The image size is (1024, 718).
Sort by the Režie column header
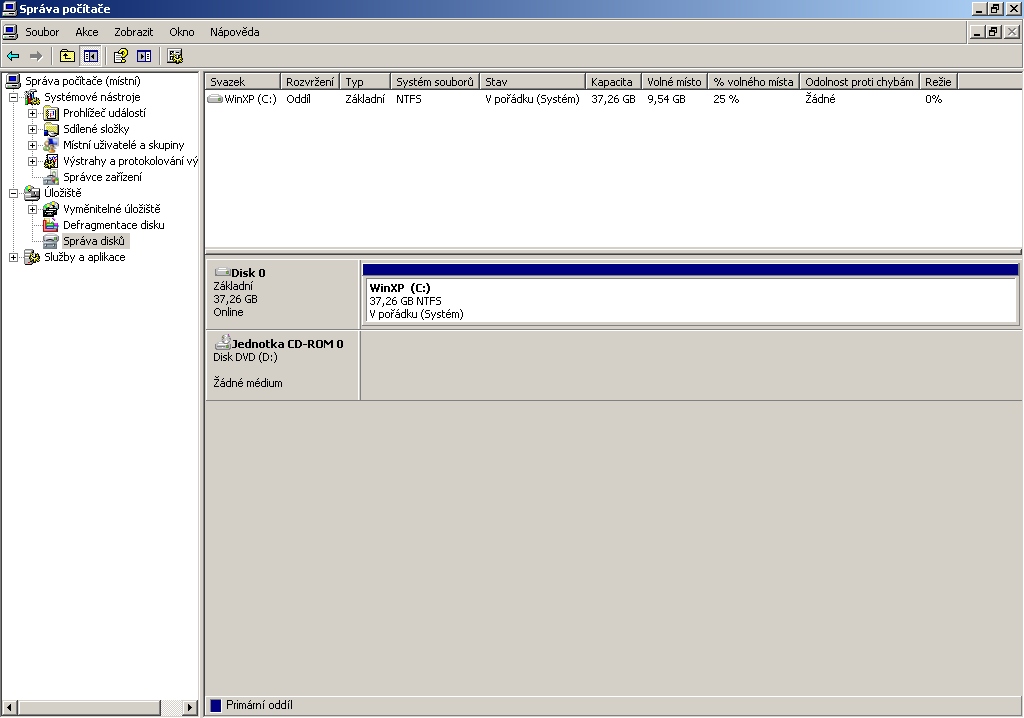[x=938, y=82]
